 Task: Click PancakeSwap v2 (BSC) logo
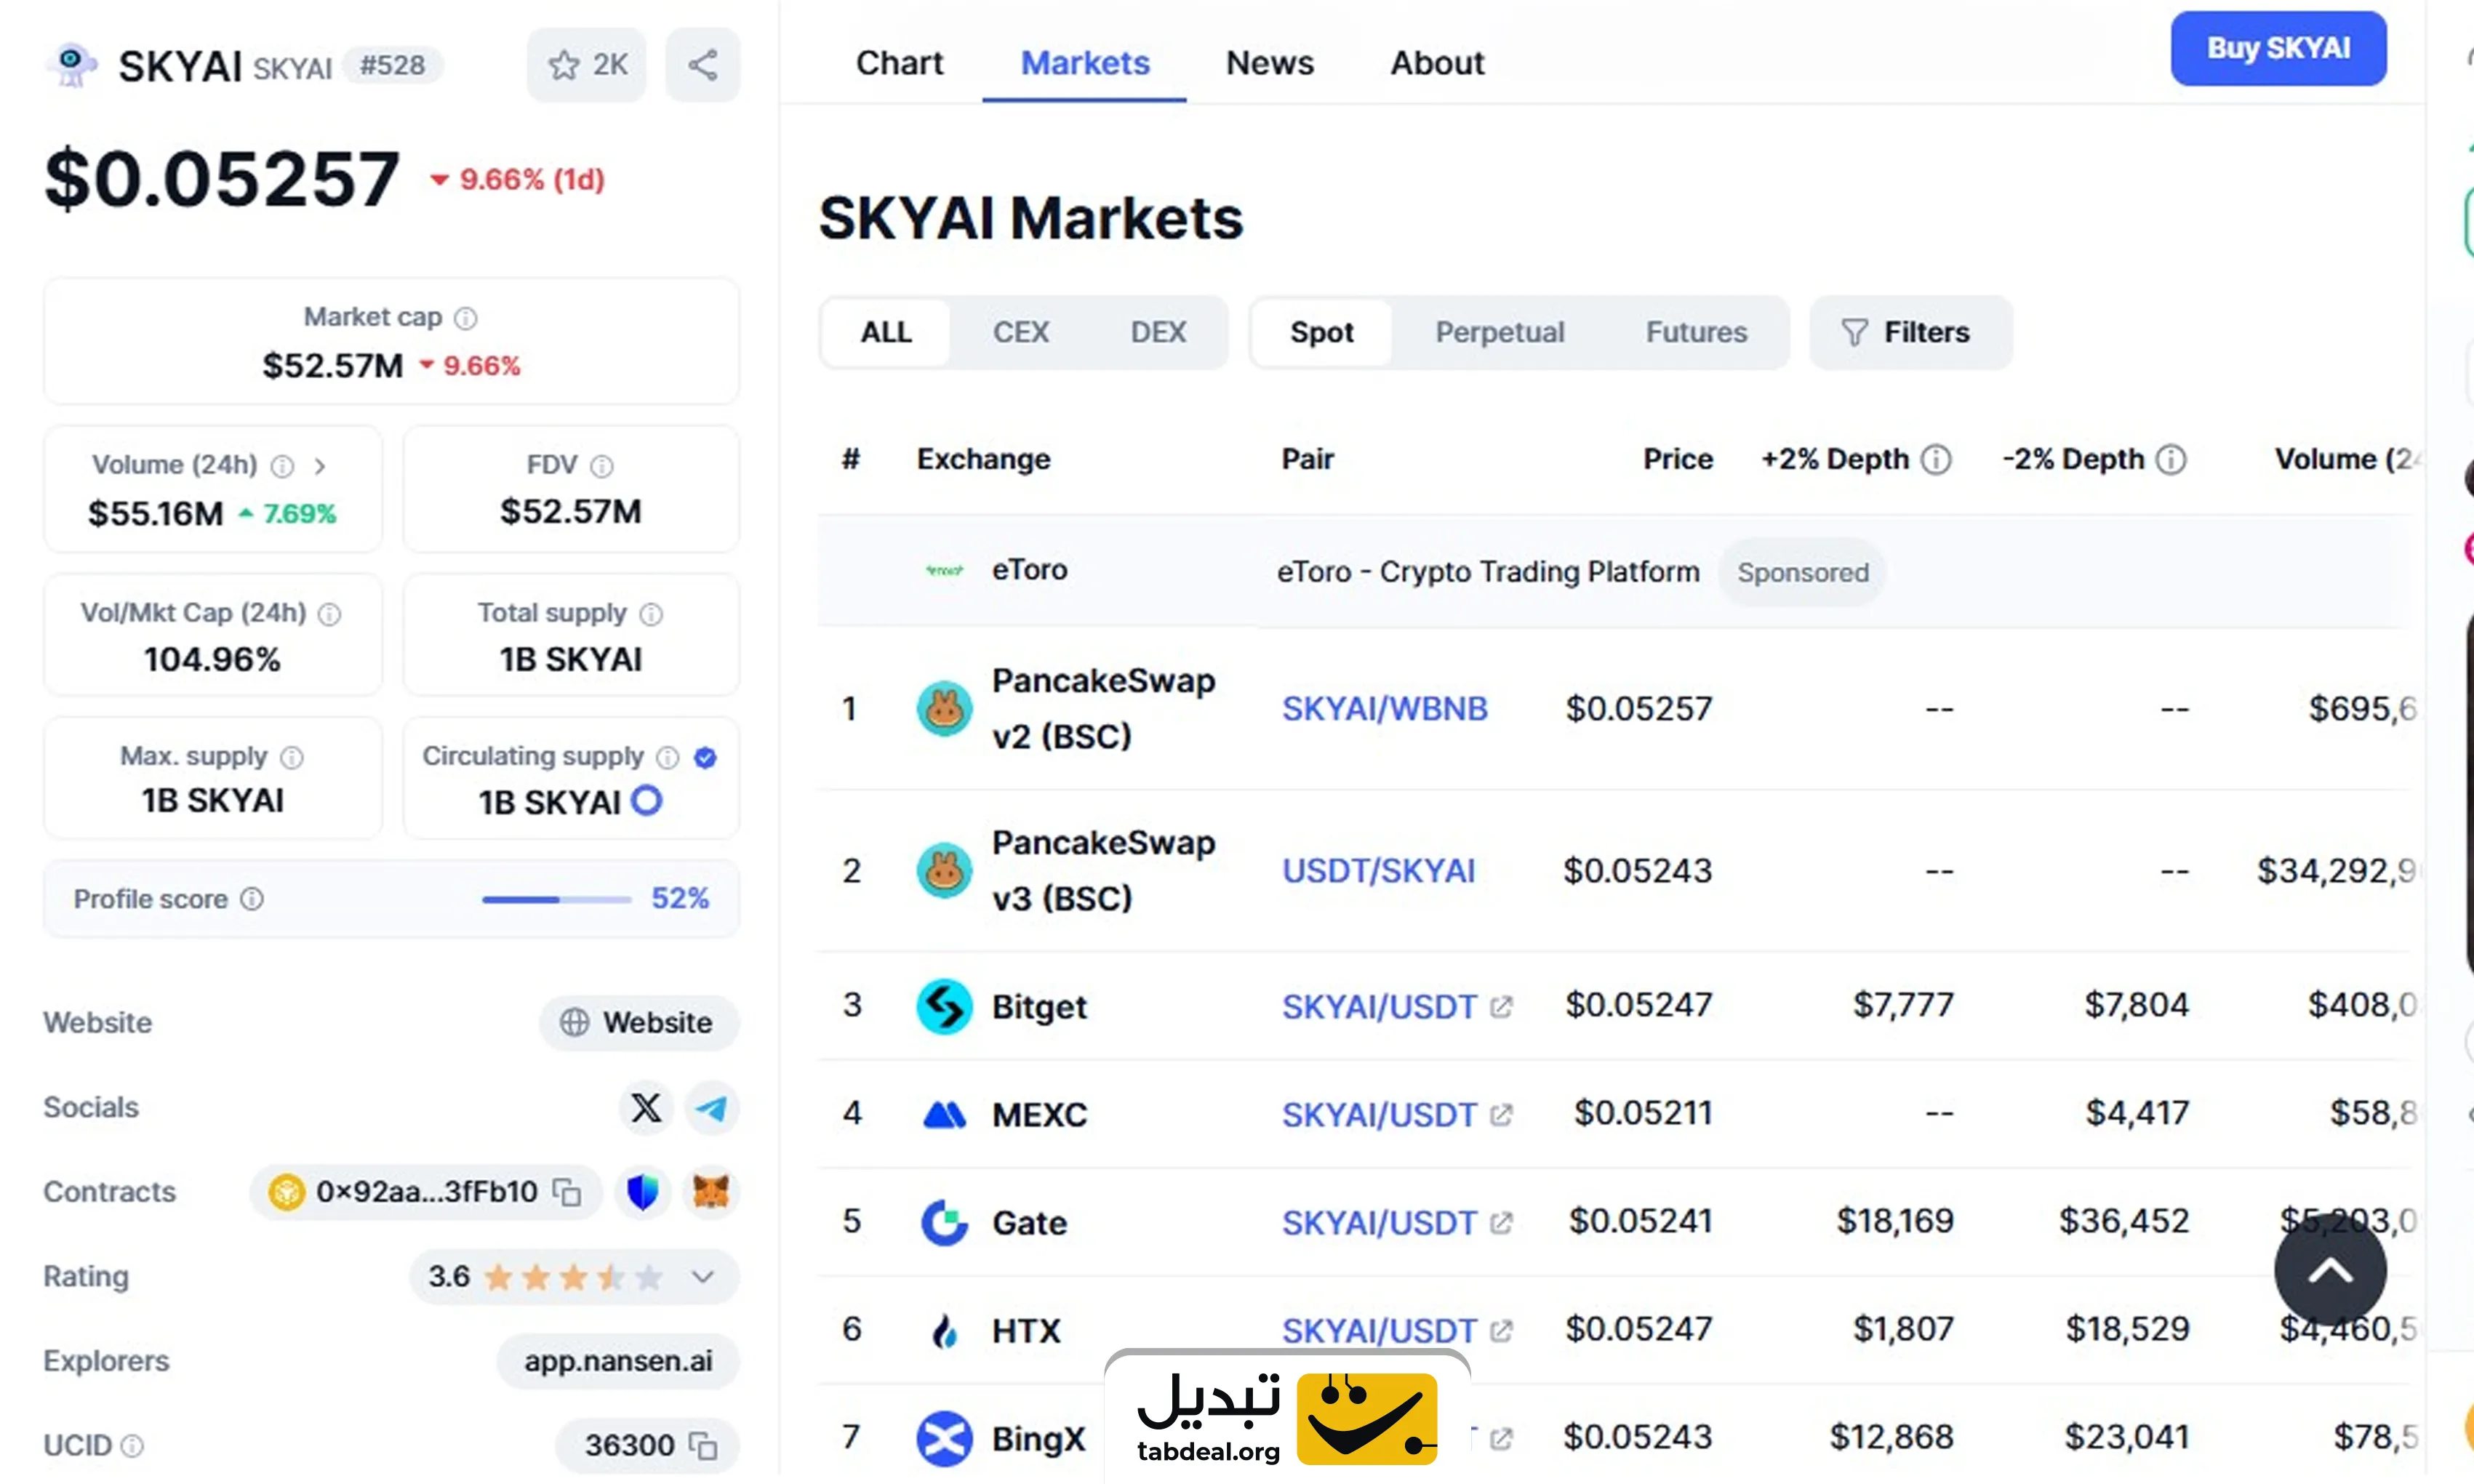[x=944, y=708]
